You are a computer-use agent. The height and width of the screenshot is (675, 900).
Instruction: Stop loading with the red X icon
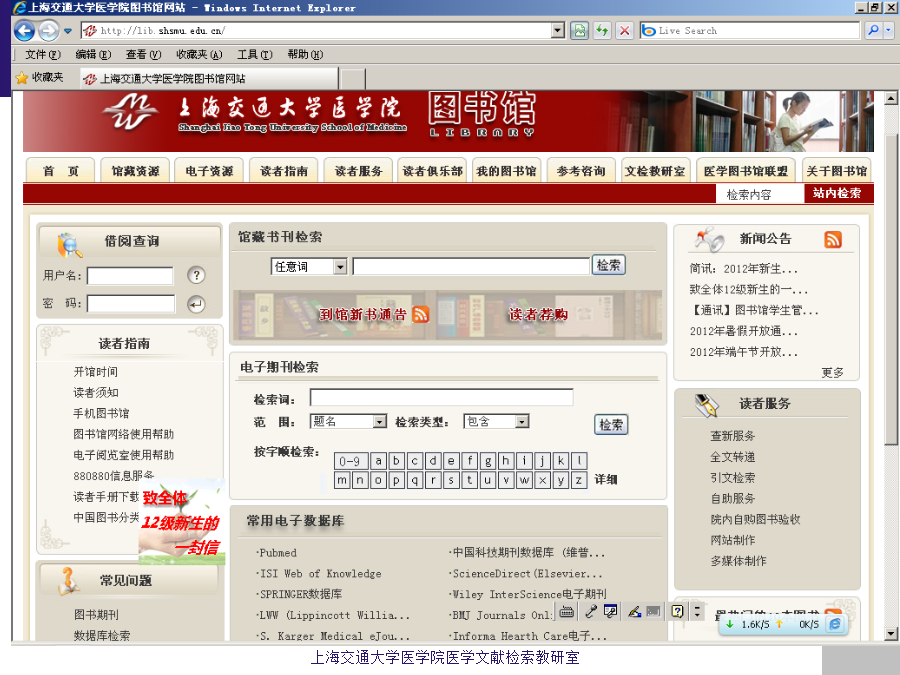(x=624, y=30)
